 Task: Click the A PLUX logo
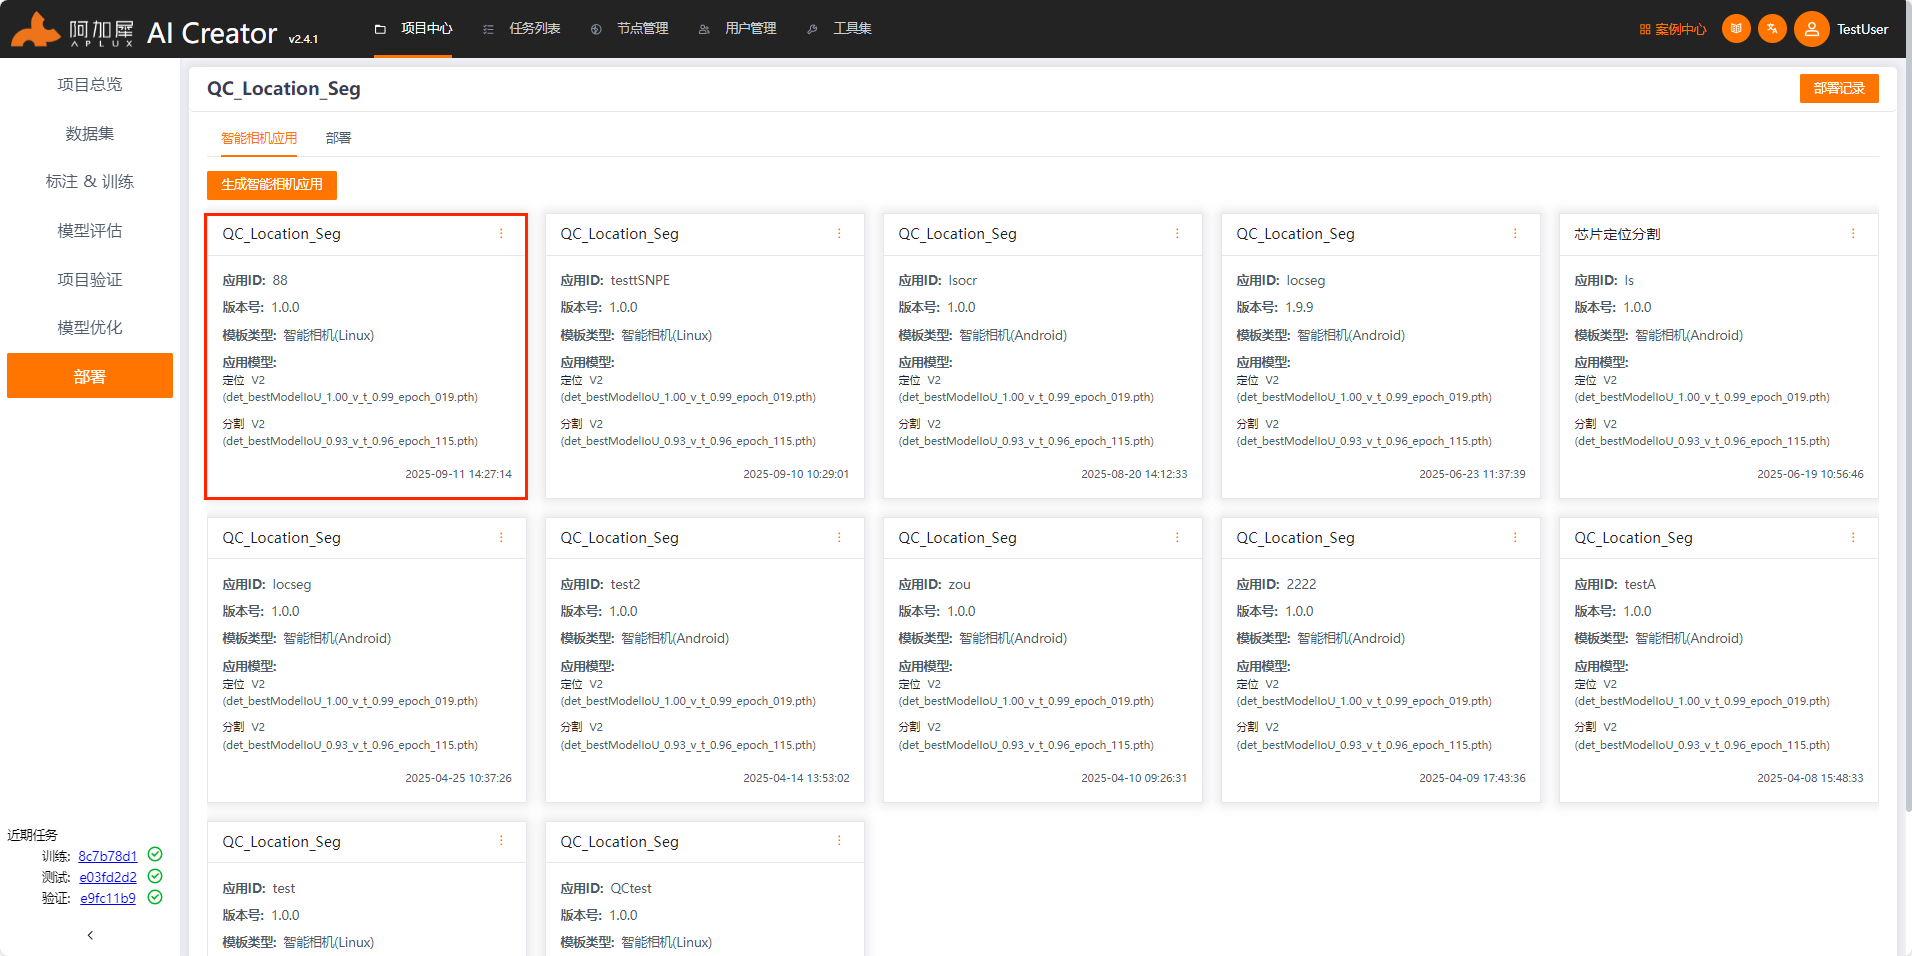coord(72,30)
